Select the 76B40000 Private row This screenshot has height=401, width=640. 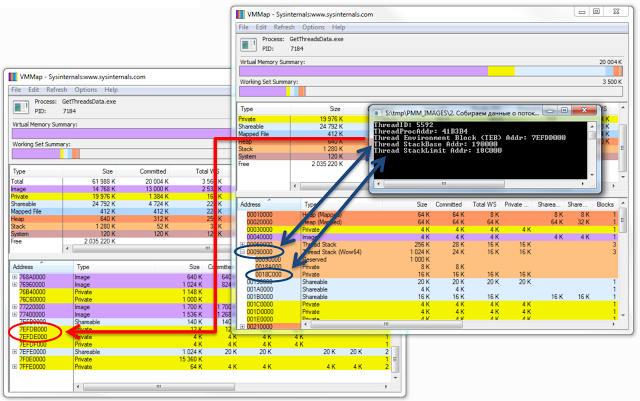click(x=121, y=292)
